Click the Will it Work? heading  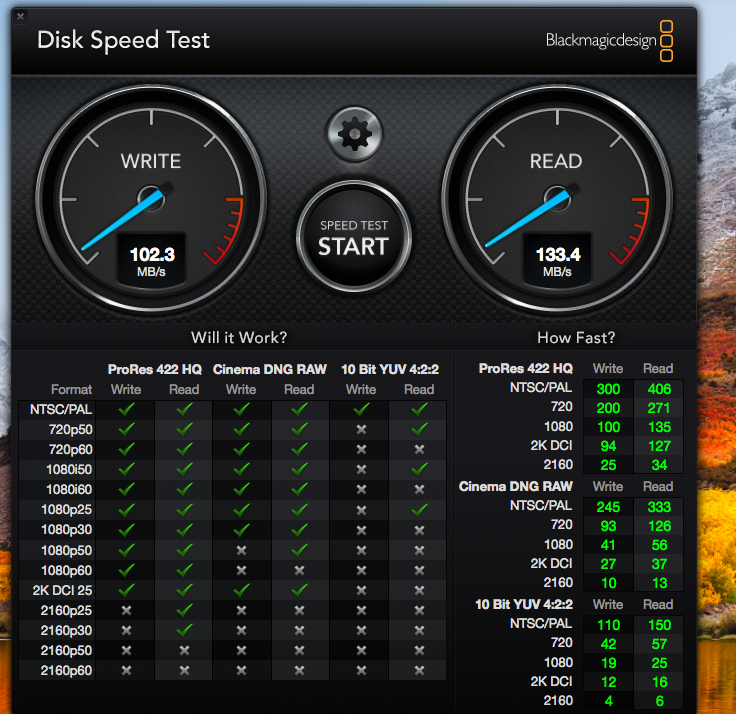pos(238,338)
